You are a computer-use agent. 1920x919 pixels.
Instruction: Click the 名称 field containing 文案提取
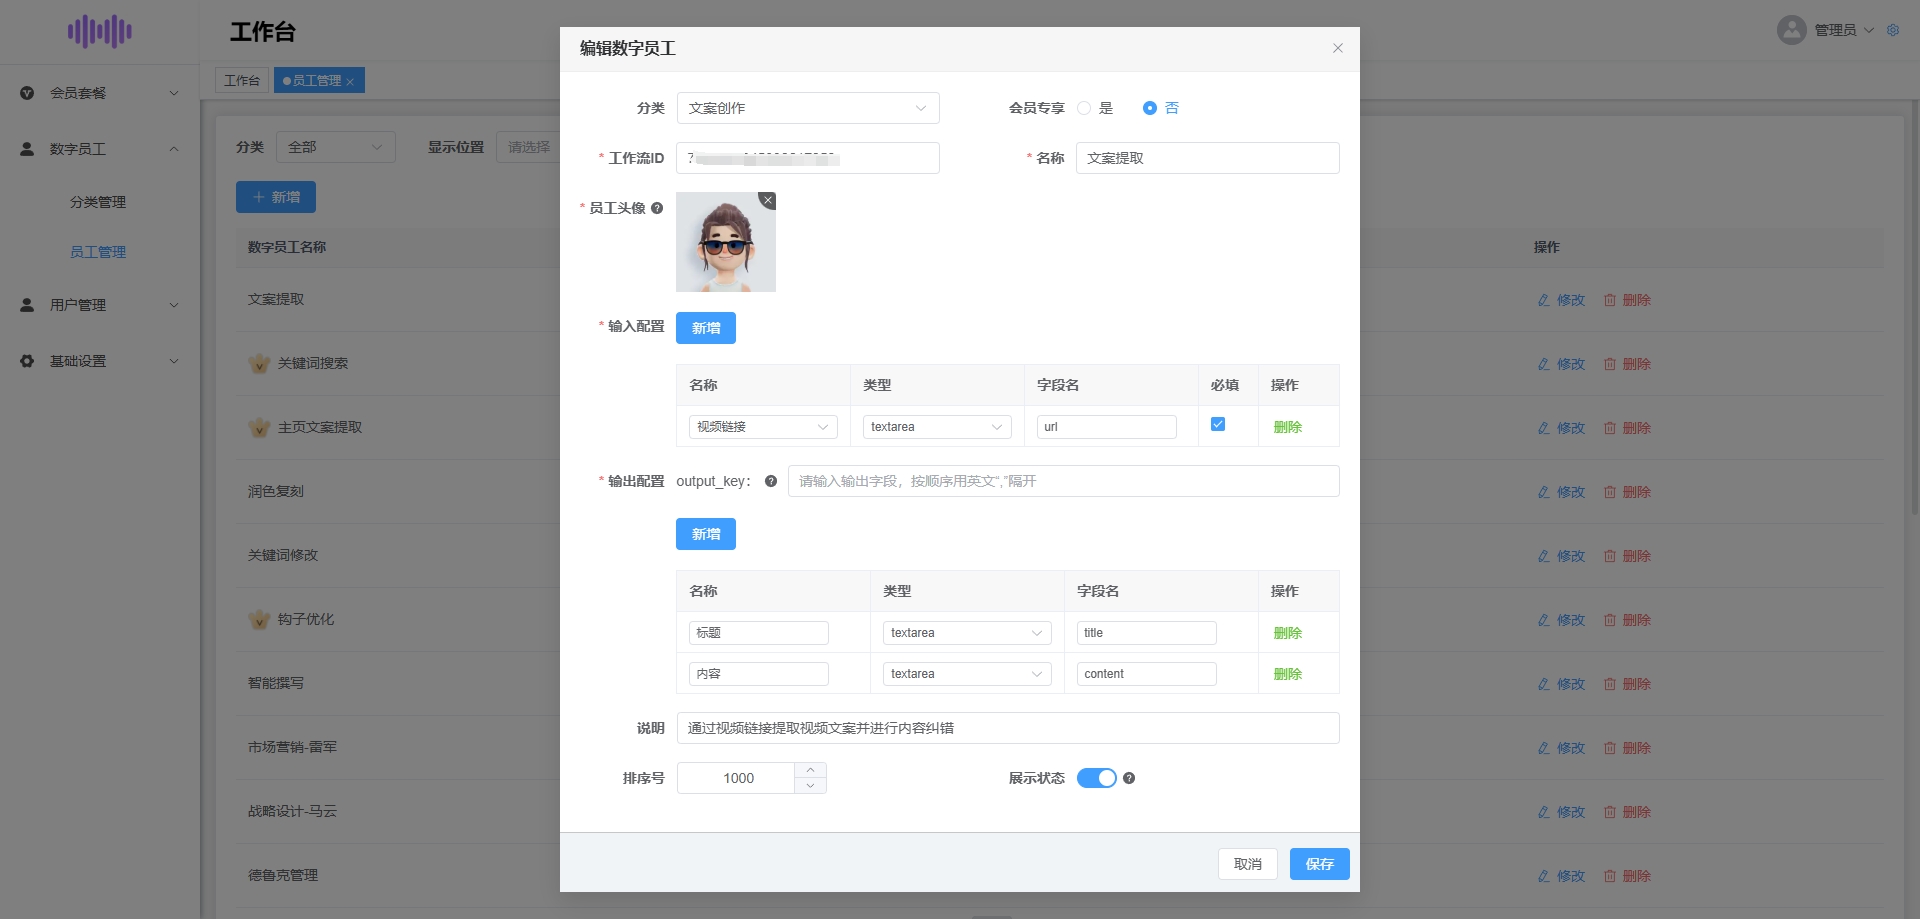pyautogui.click(x=1208, y=158)
